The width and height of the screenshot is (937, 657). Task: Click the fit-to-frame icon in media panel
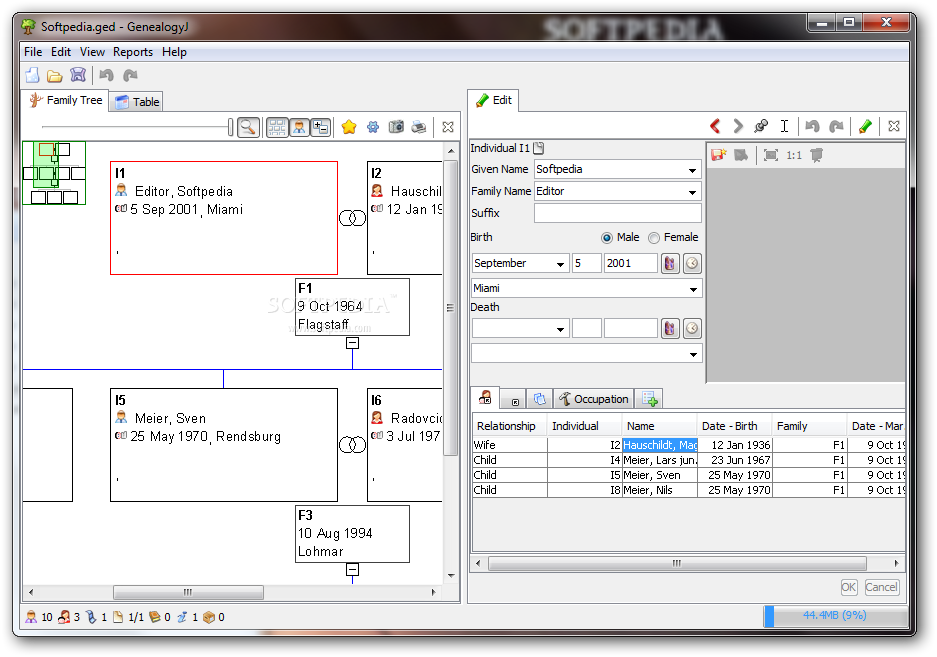coord(771,155)
